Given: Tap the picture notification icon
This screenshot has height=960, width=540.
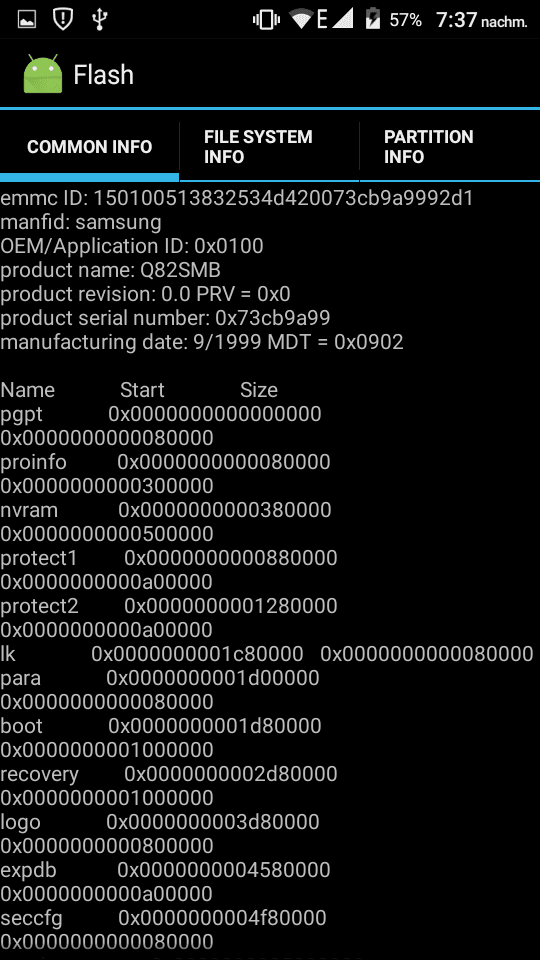Looking at the screenshot, I should click(27, 19).
